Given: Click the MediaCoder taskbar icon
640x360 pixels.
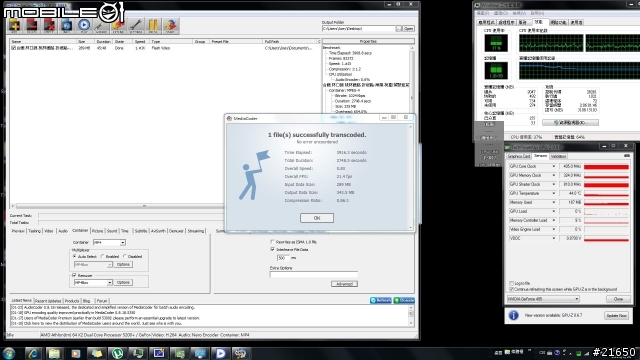Looking at the screenshot, I should 241,353.
